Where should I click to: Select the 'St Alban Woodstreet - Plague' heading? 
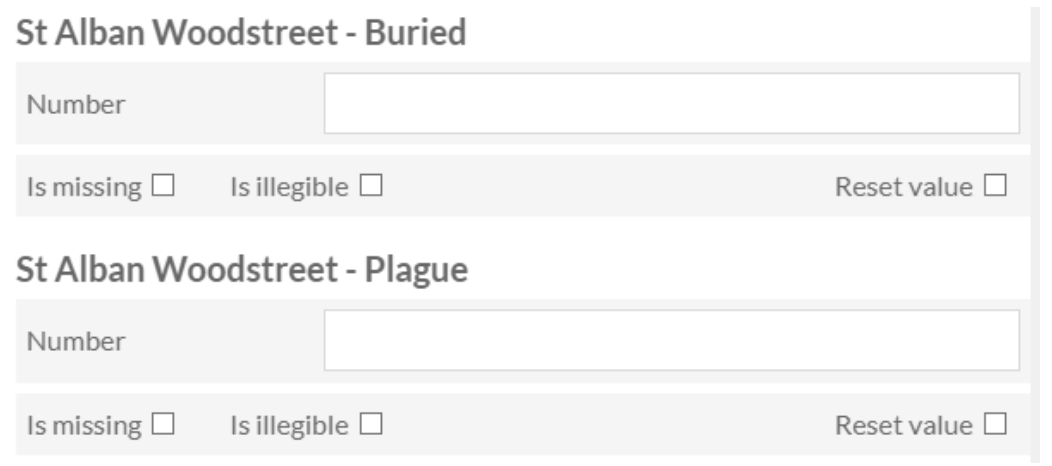242,270
